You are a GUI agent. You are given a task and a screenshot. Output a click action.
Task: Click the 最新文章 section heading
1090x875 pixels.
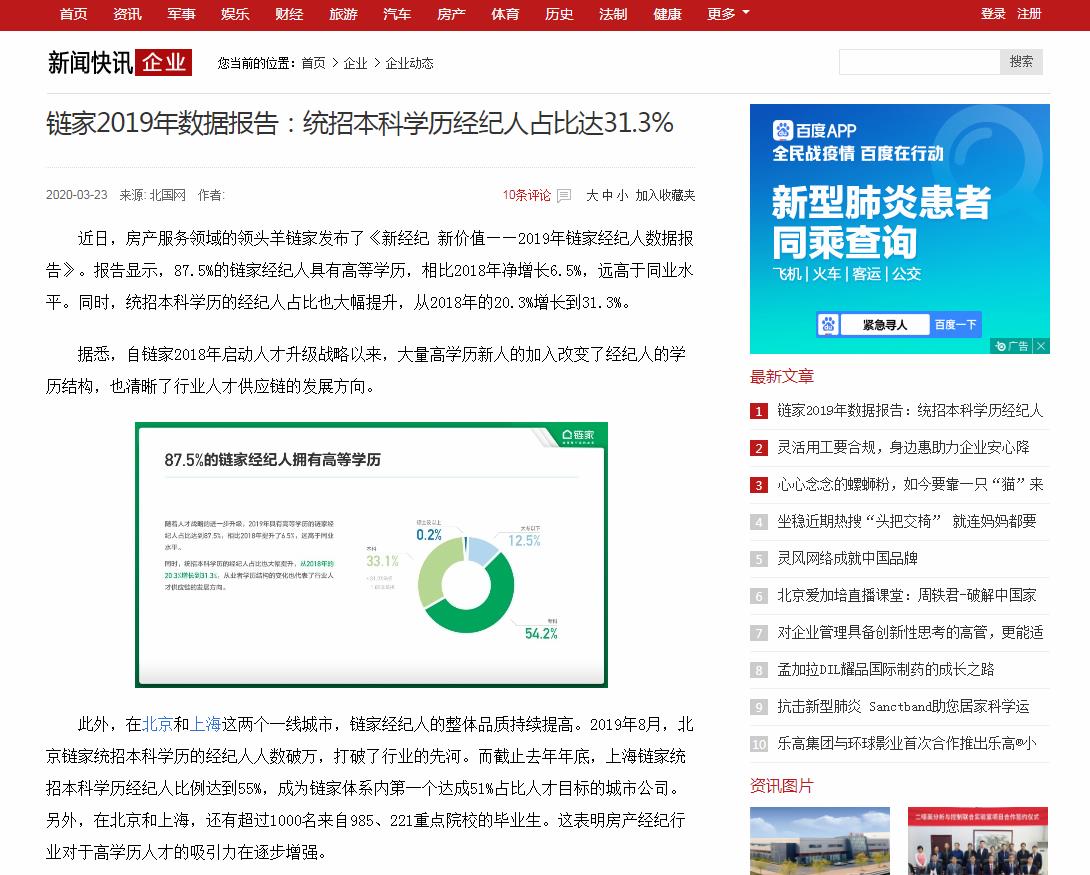click(781, 377)
